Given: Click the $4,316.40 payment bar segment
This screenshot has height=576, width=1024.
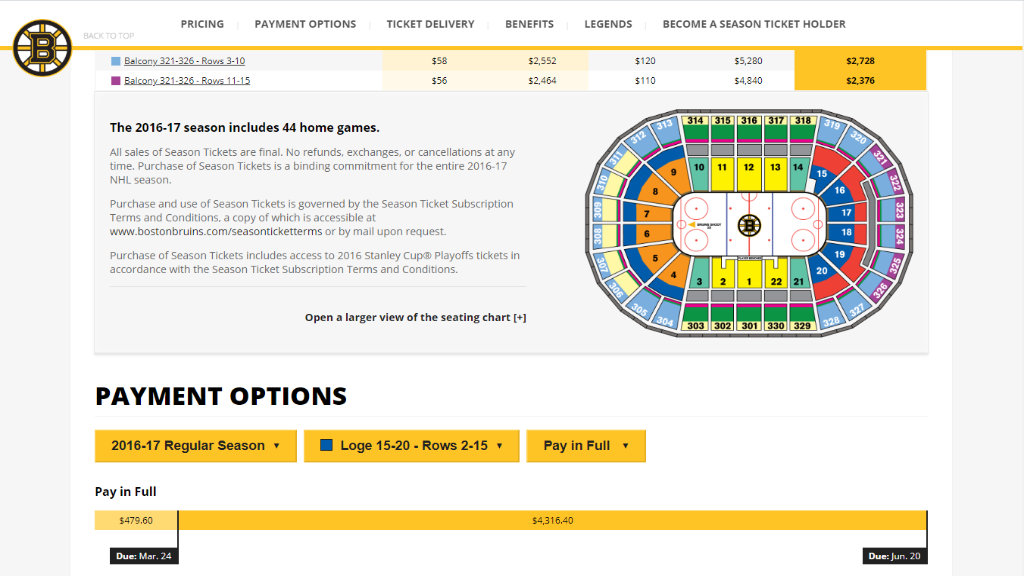Looking at the screenshot, I should pos(552,520).
